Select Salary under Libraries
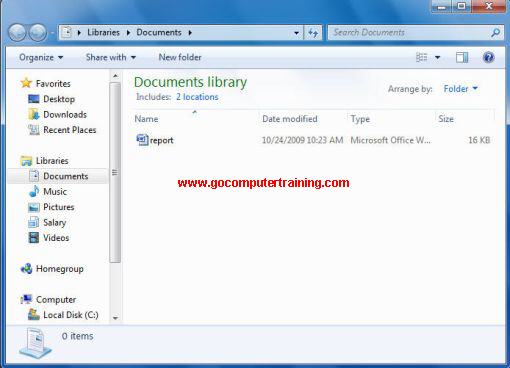510x368 pixels. pyautogui.click(x=55, y=222)
